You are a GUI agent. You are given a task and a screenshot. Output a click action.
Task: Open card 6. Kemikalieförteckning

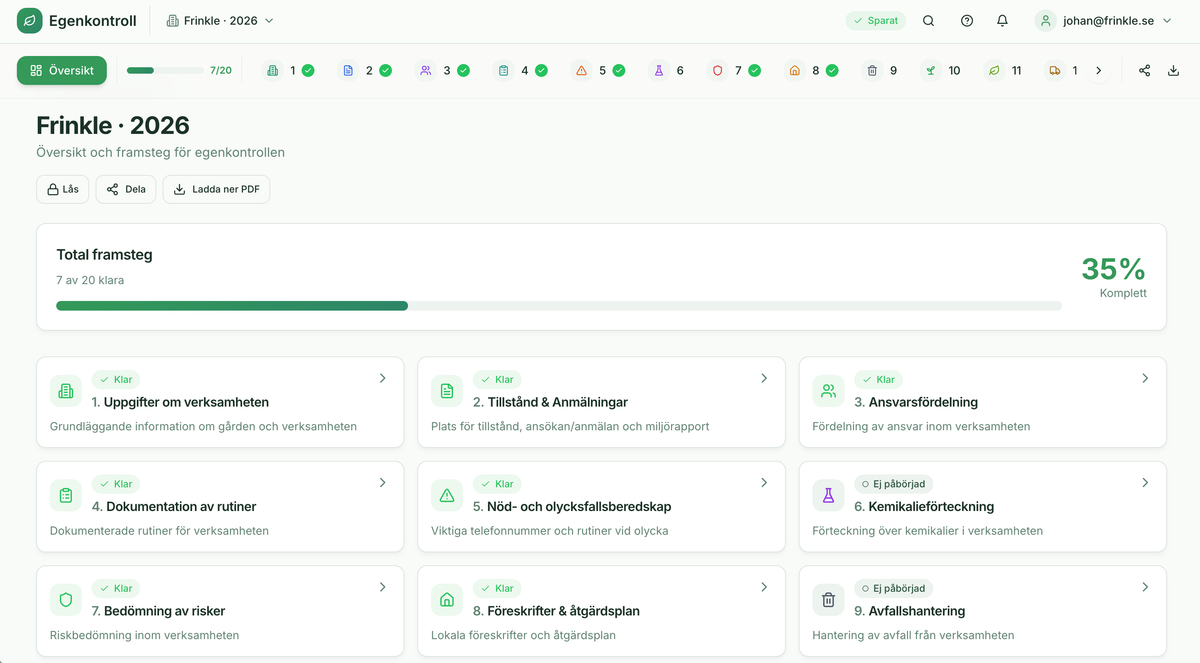983,507
